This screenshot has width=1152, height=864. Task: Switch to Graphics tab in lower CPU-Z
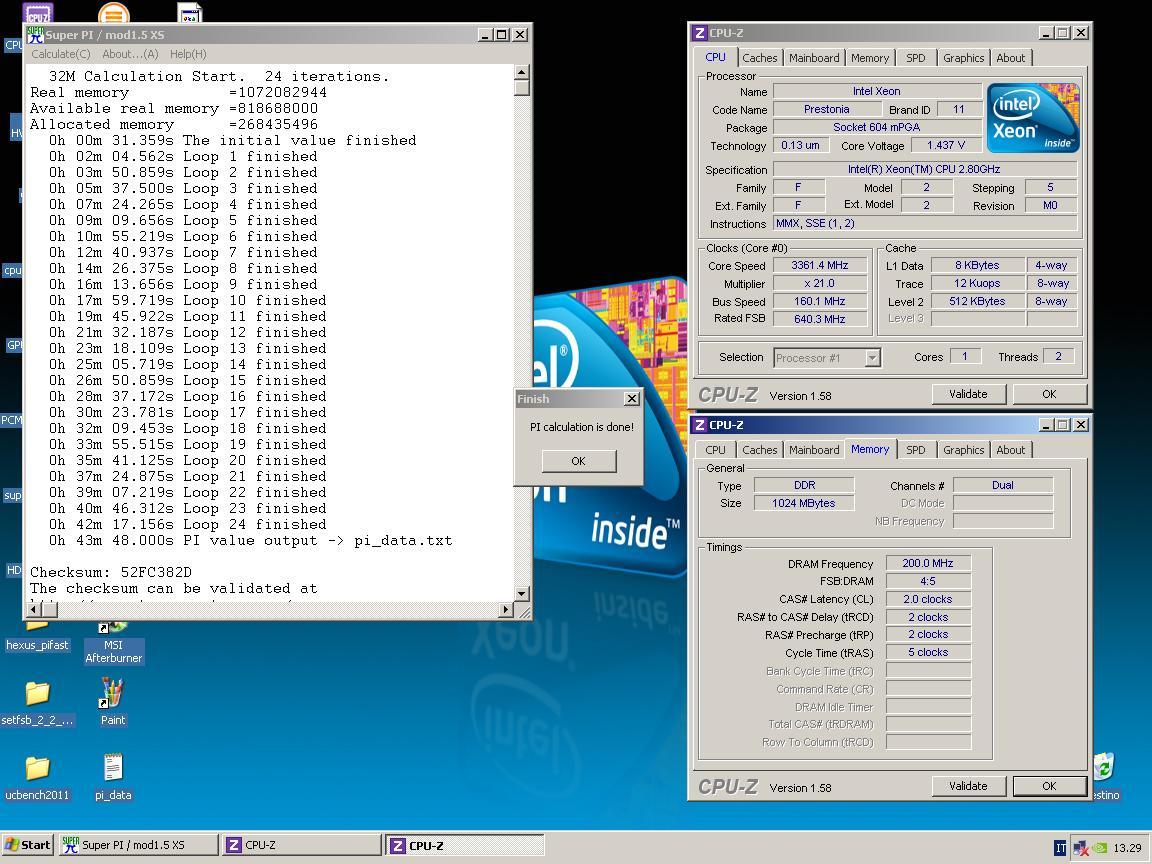[x=963, y=450]
